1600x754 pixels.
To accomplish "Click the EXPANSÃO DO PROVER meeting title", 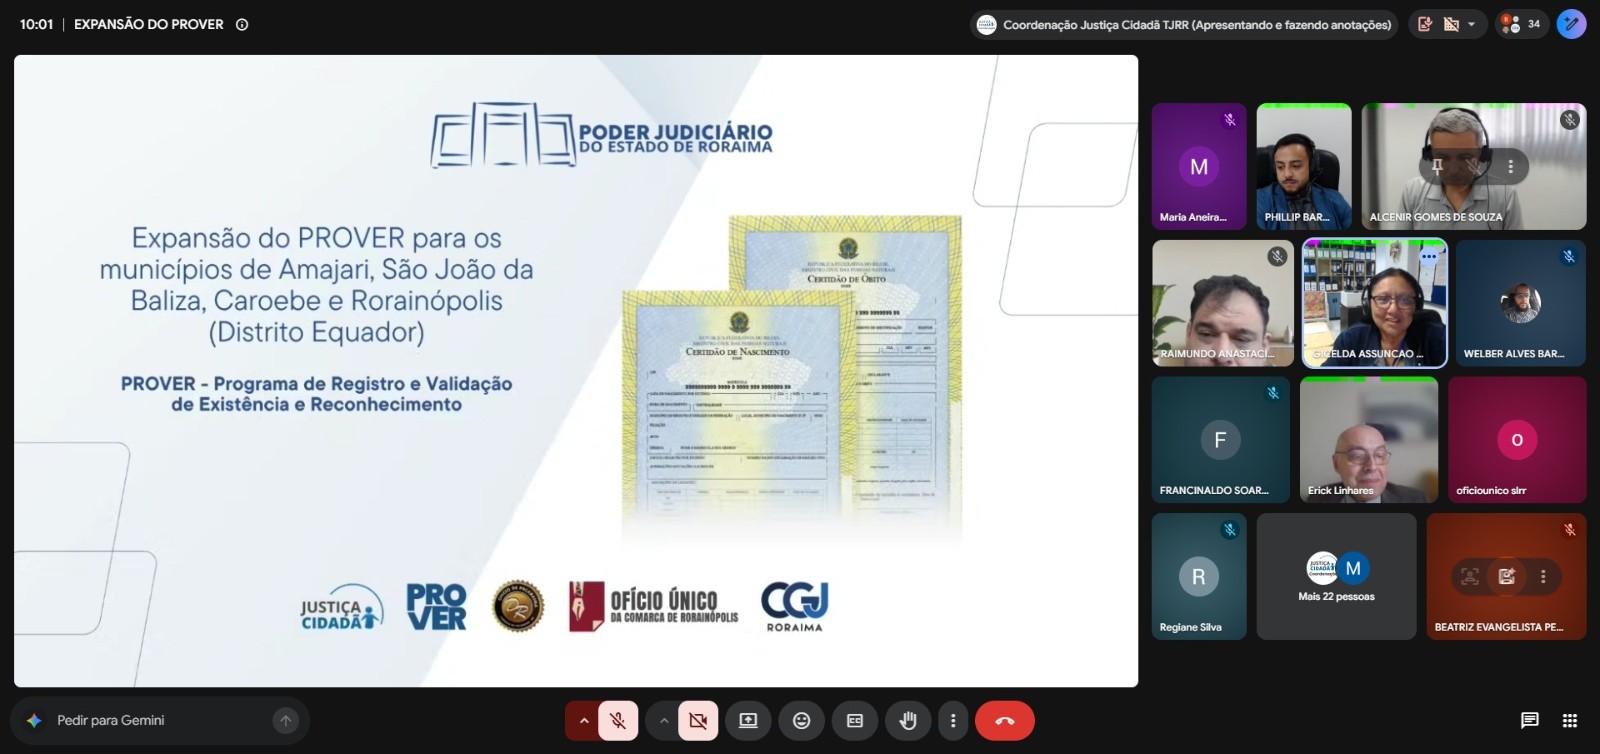I will [x=149, y=25].
